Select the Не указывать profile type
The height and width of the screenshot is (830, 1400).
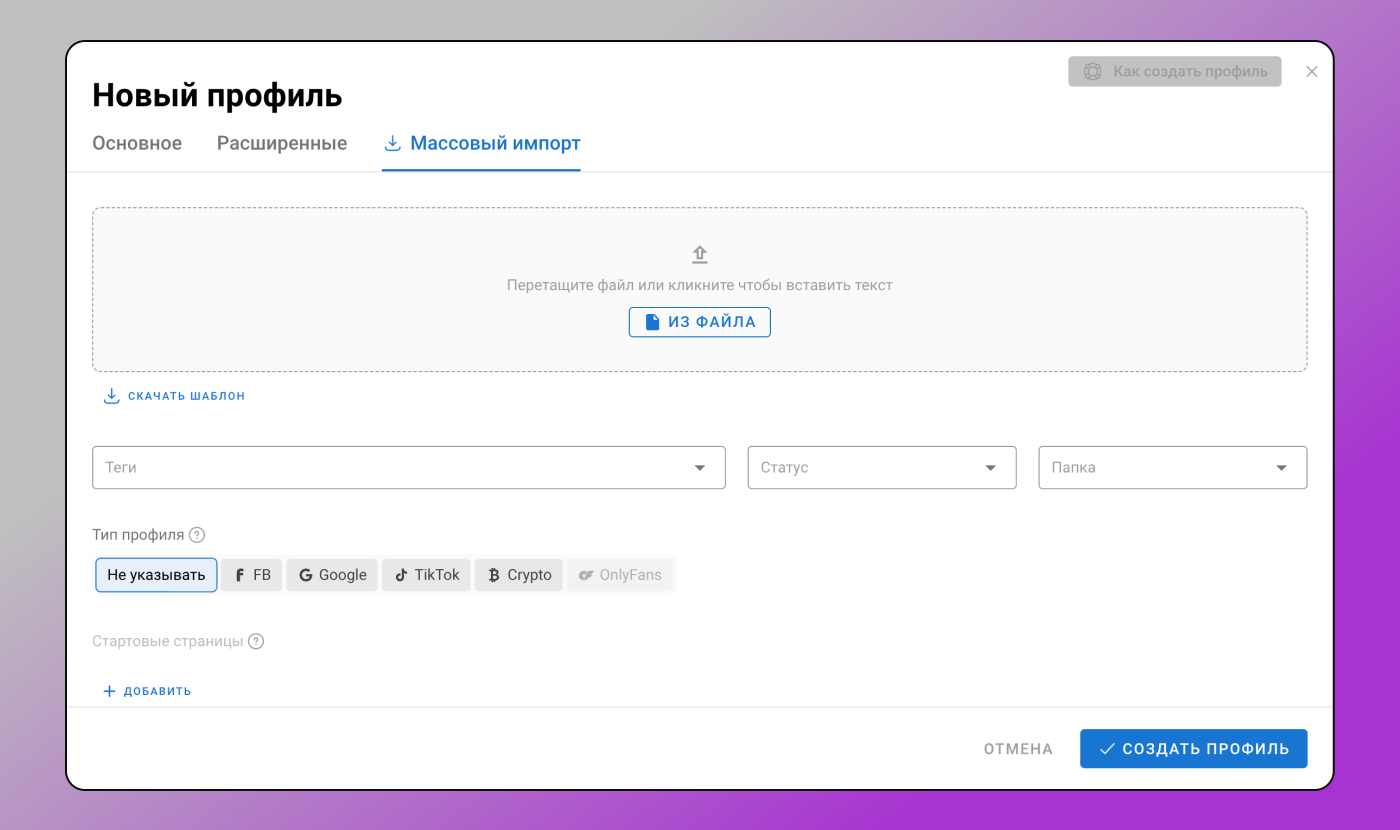pyautogui.click(x=156, y=575)
